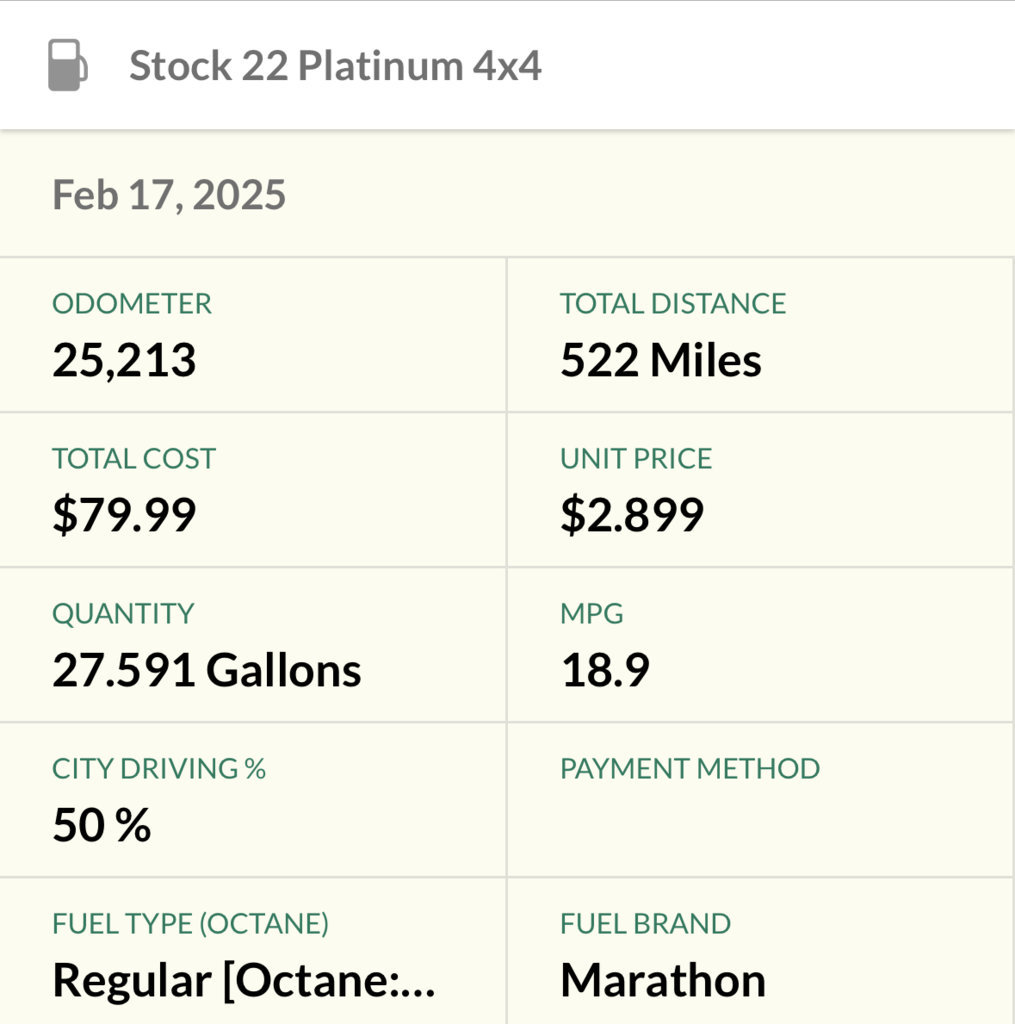
Task: Click the fuel pump icon
Action: (x=68, y=65)
